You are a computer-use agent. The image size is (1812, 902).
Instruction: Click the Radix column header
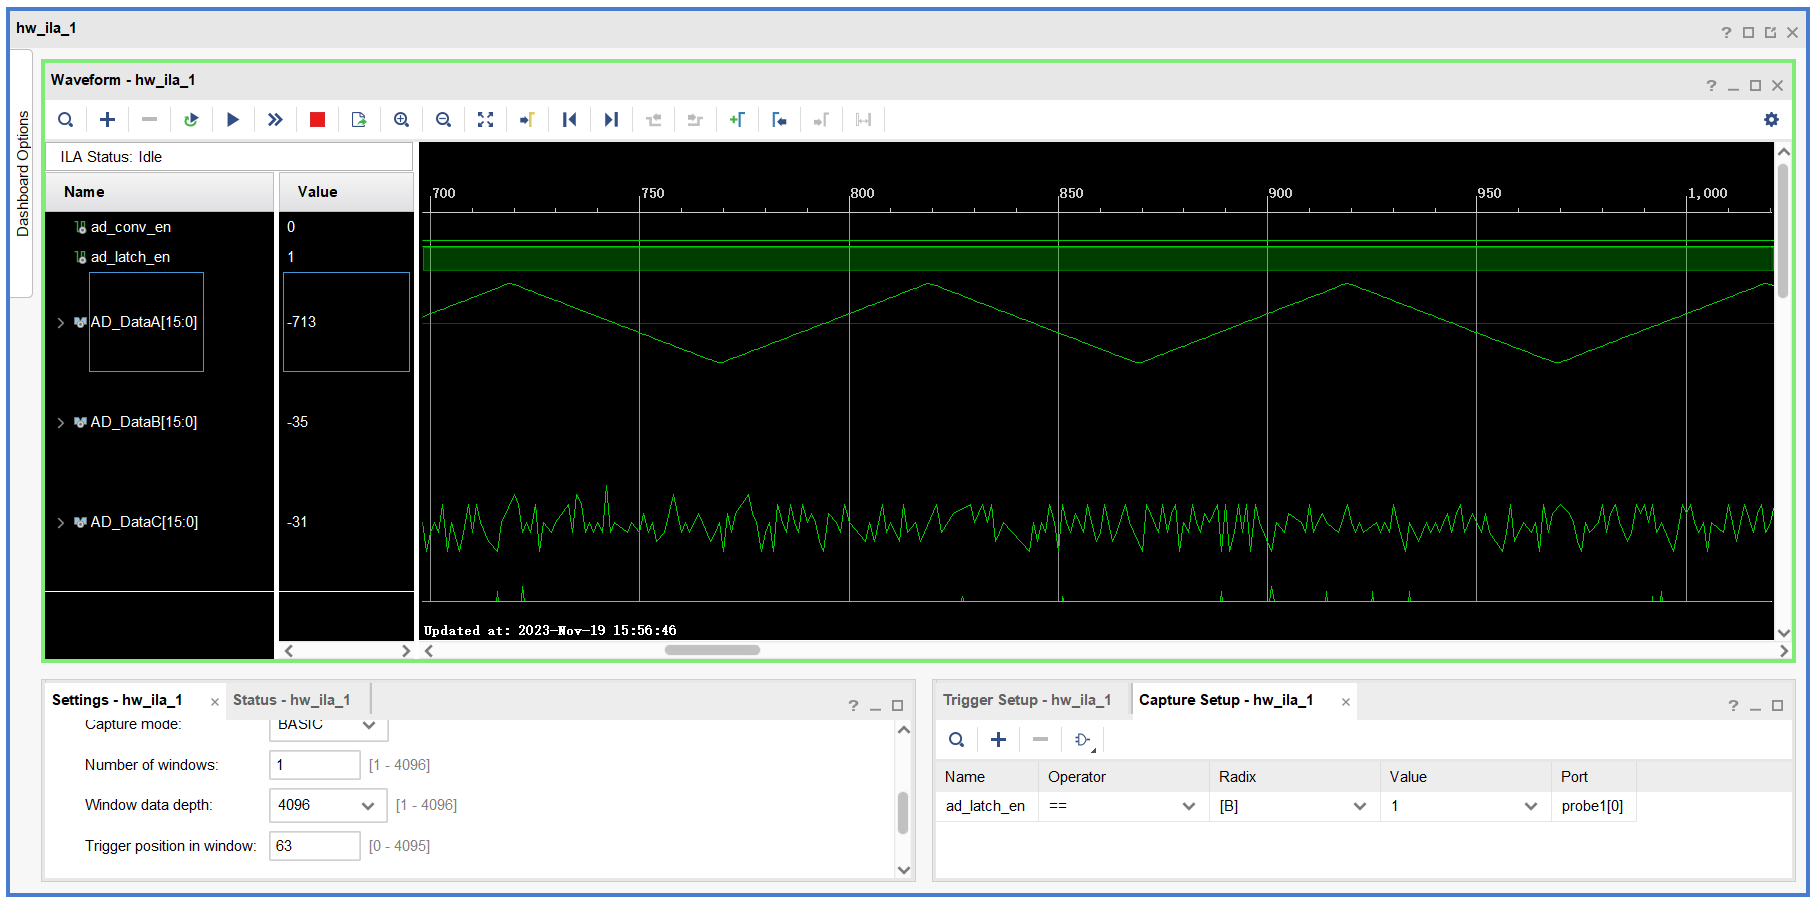click(1294, 777)
